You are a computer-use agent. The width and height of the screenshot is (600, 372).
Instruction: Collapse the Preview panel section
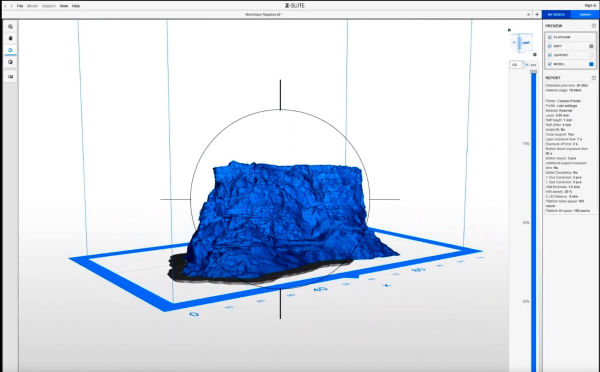(594, 26)
